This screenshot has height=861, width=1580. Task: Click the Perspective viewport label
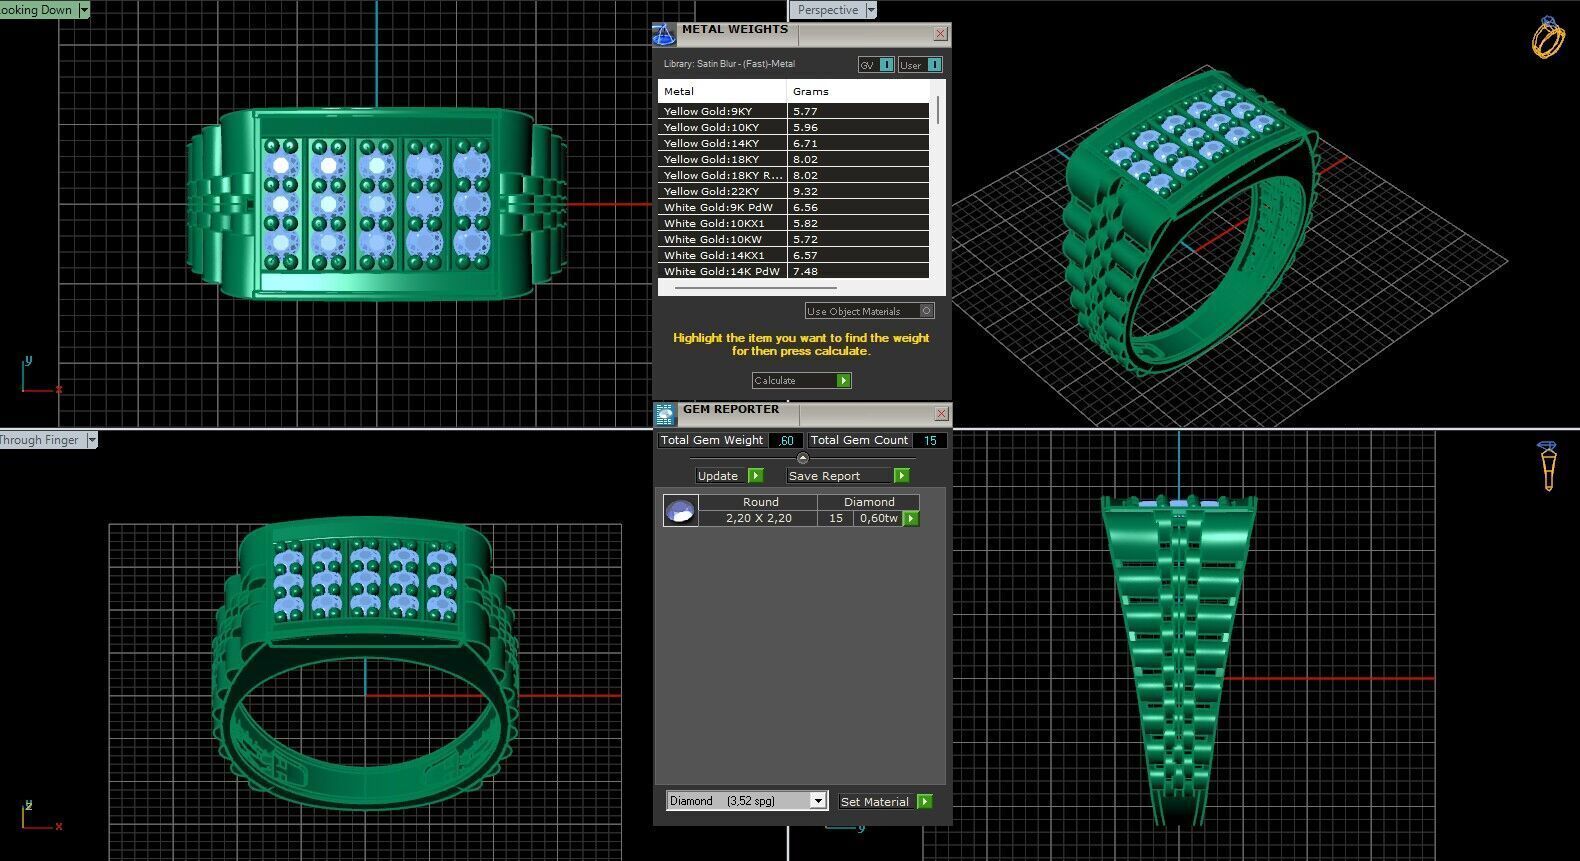tap(828, 10)
